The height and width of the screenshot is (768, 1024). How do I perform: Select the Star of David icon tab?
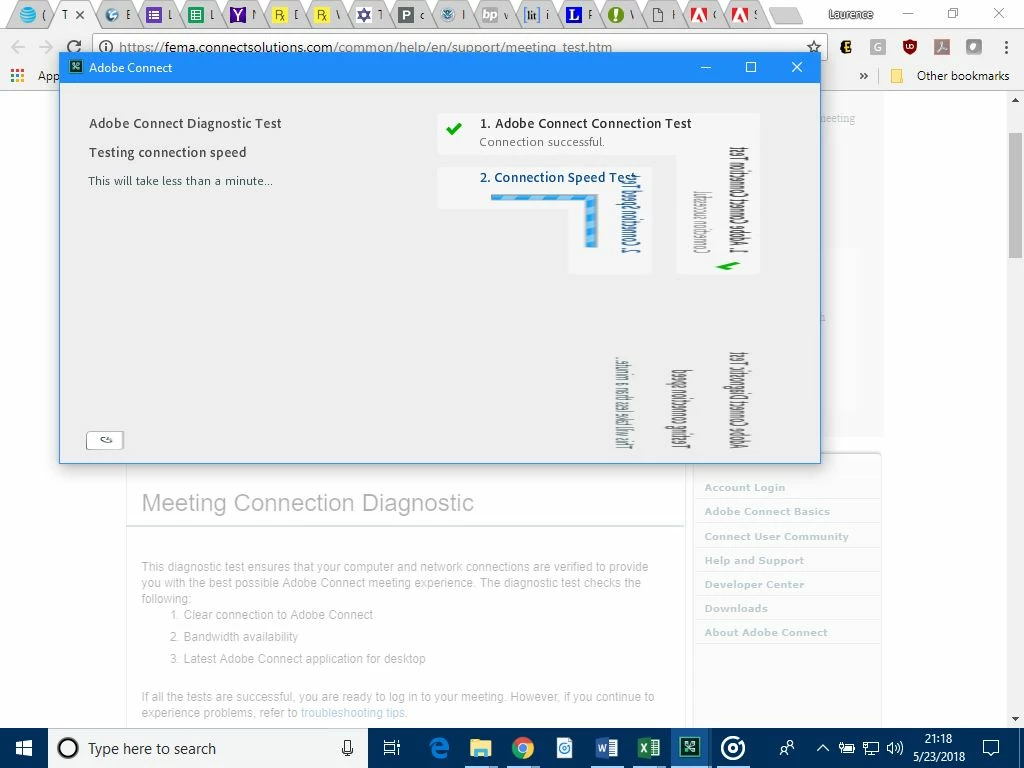coord(364,14)
